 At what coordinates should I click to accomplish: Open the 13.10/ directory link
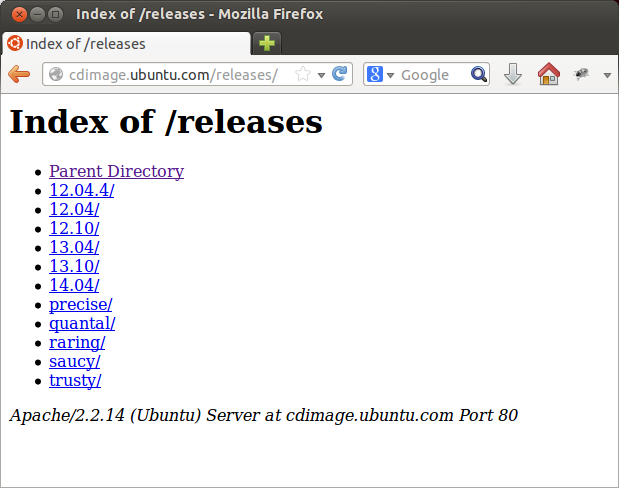74,266
